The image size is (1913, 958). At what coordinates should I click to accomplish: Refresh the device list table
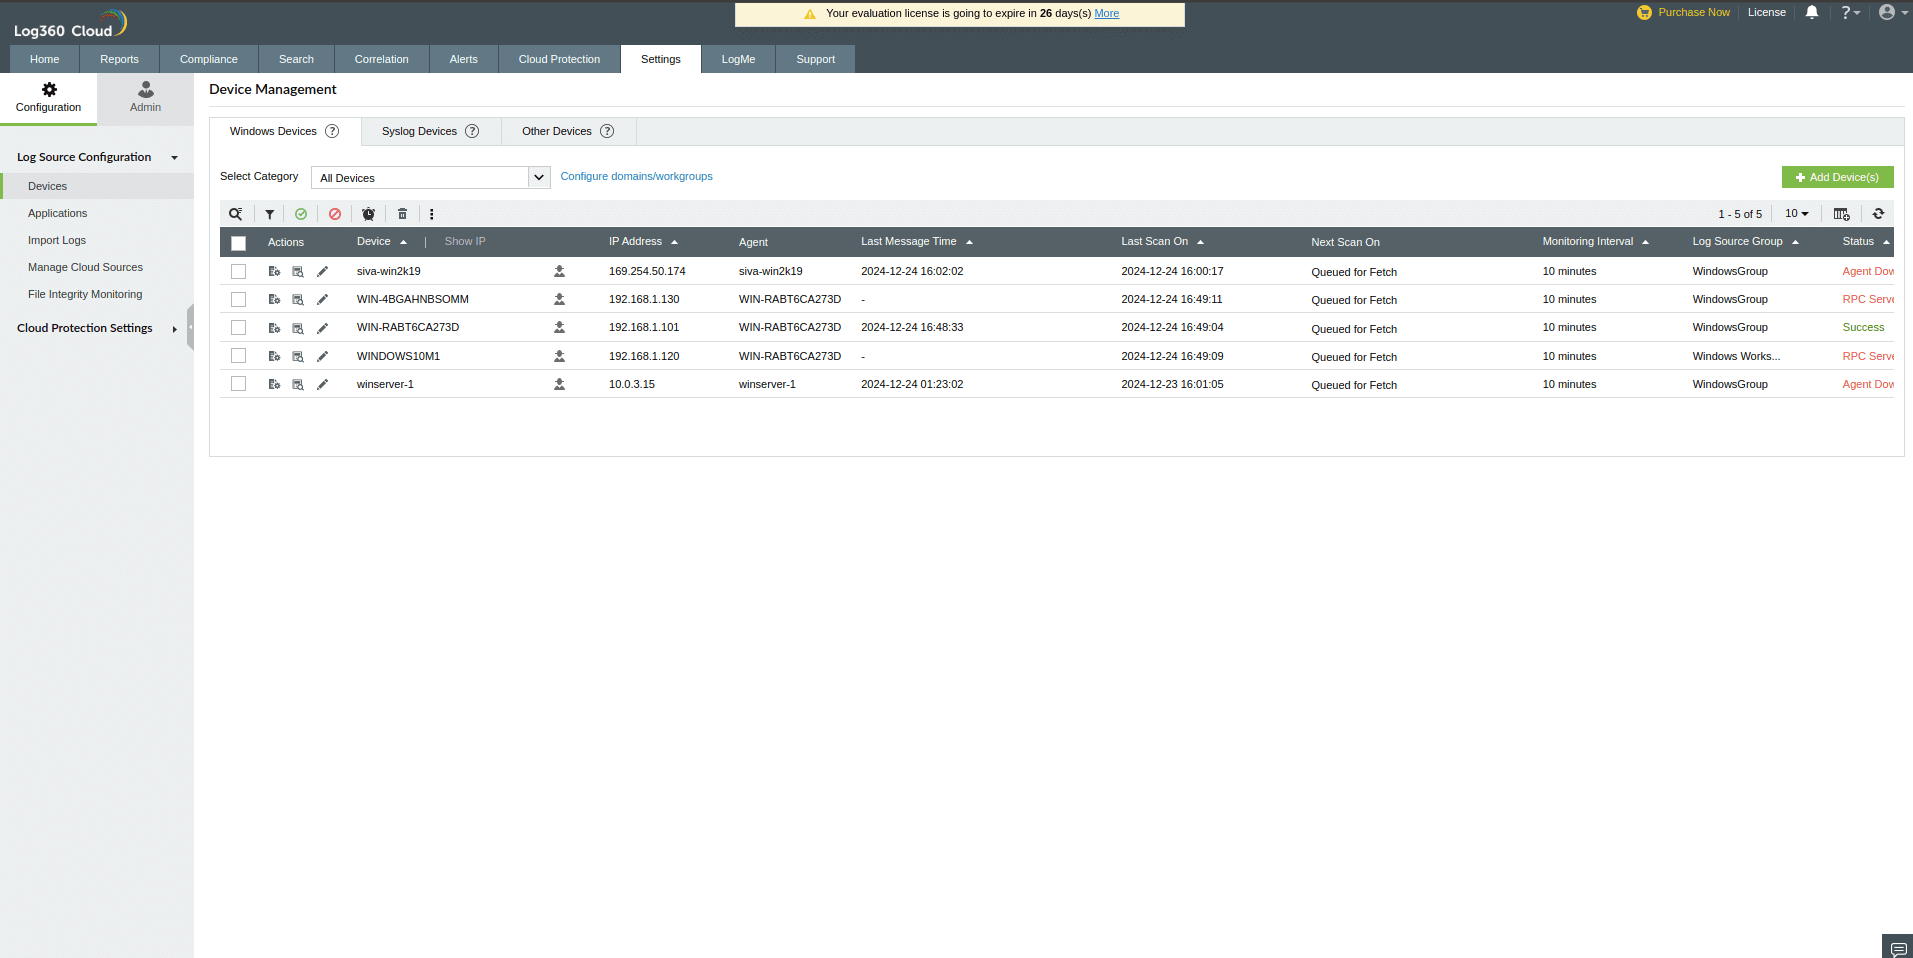pyautogui.click(x=1879, y=214)
